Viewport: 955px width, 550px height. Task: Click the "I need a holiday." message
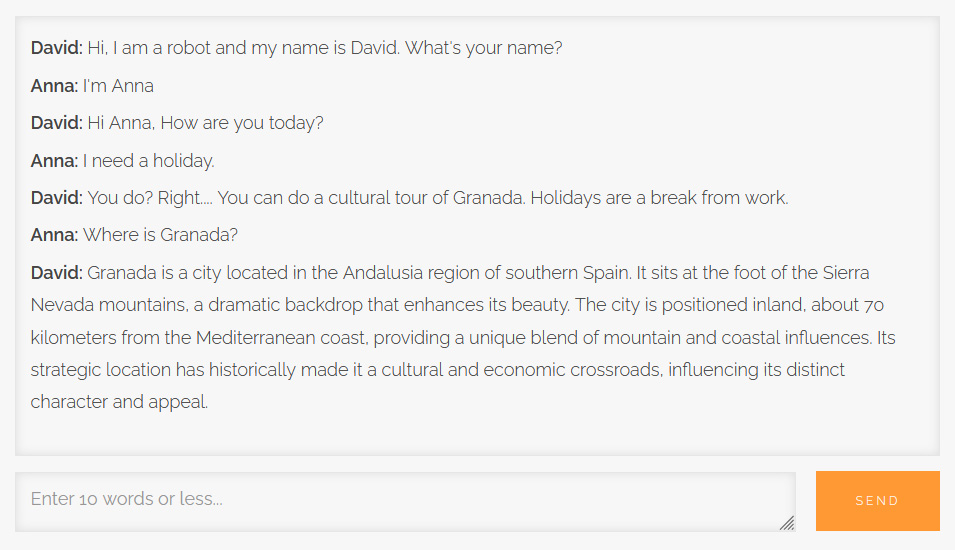pyautogui.click(x=148, y=161)
